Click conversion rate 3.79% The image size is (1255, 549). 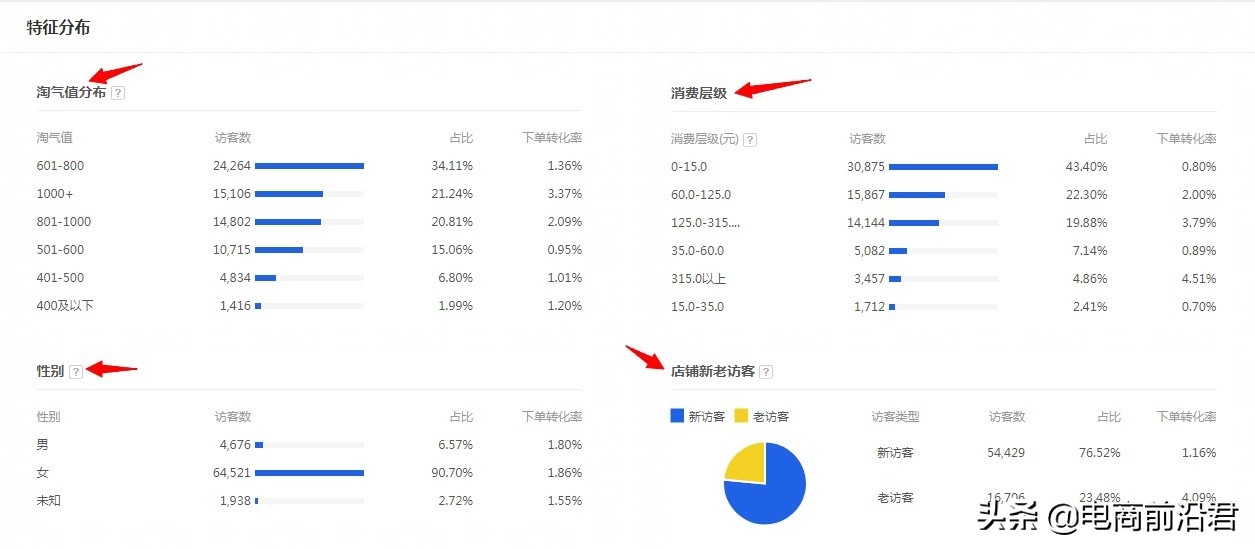pos(1199,223)
